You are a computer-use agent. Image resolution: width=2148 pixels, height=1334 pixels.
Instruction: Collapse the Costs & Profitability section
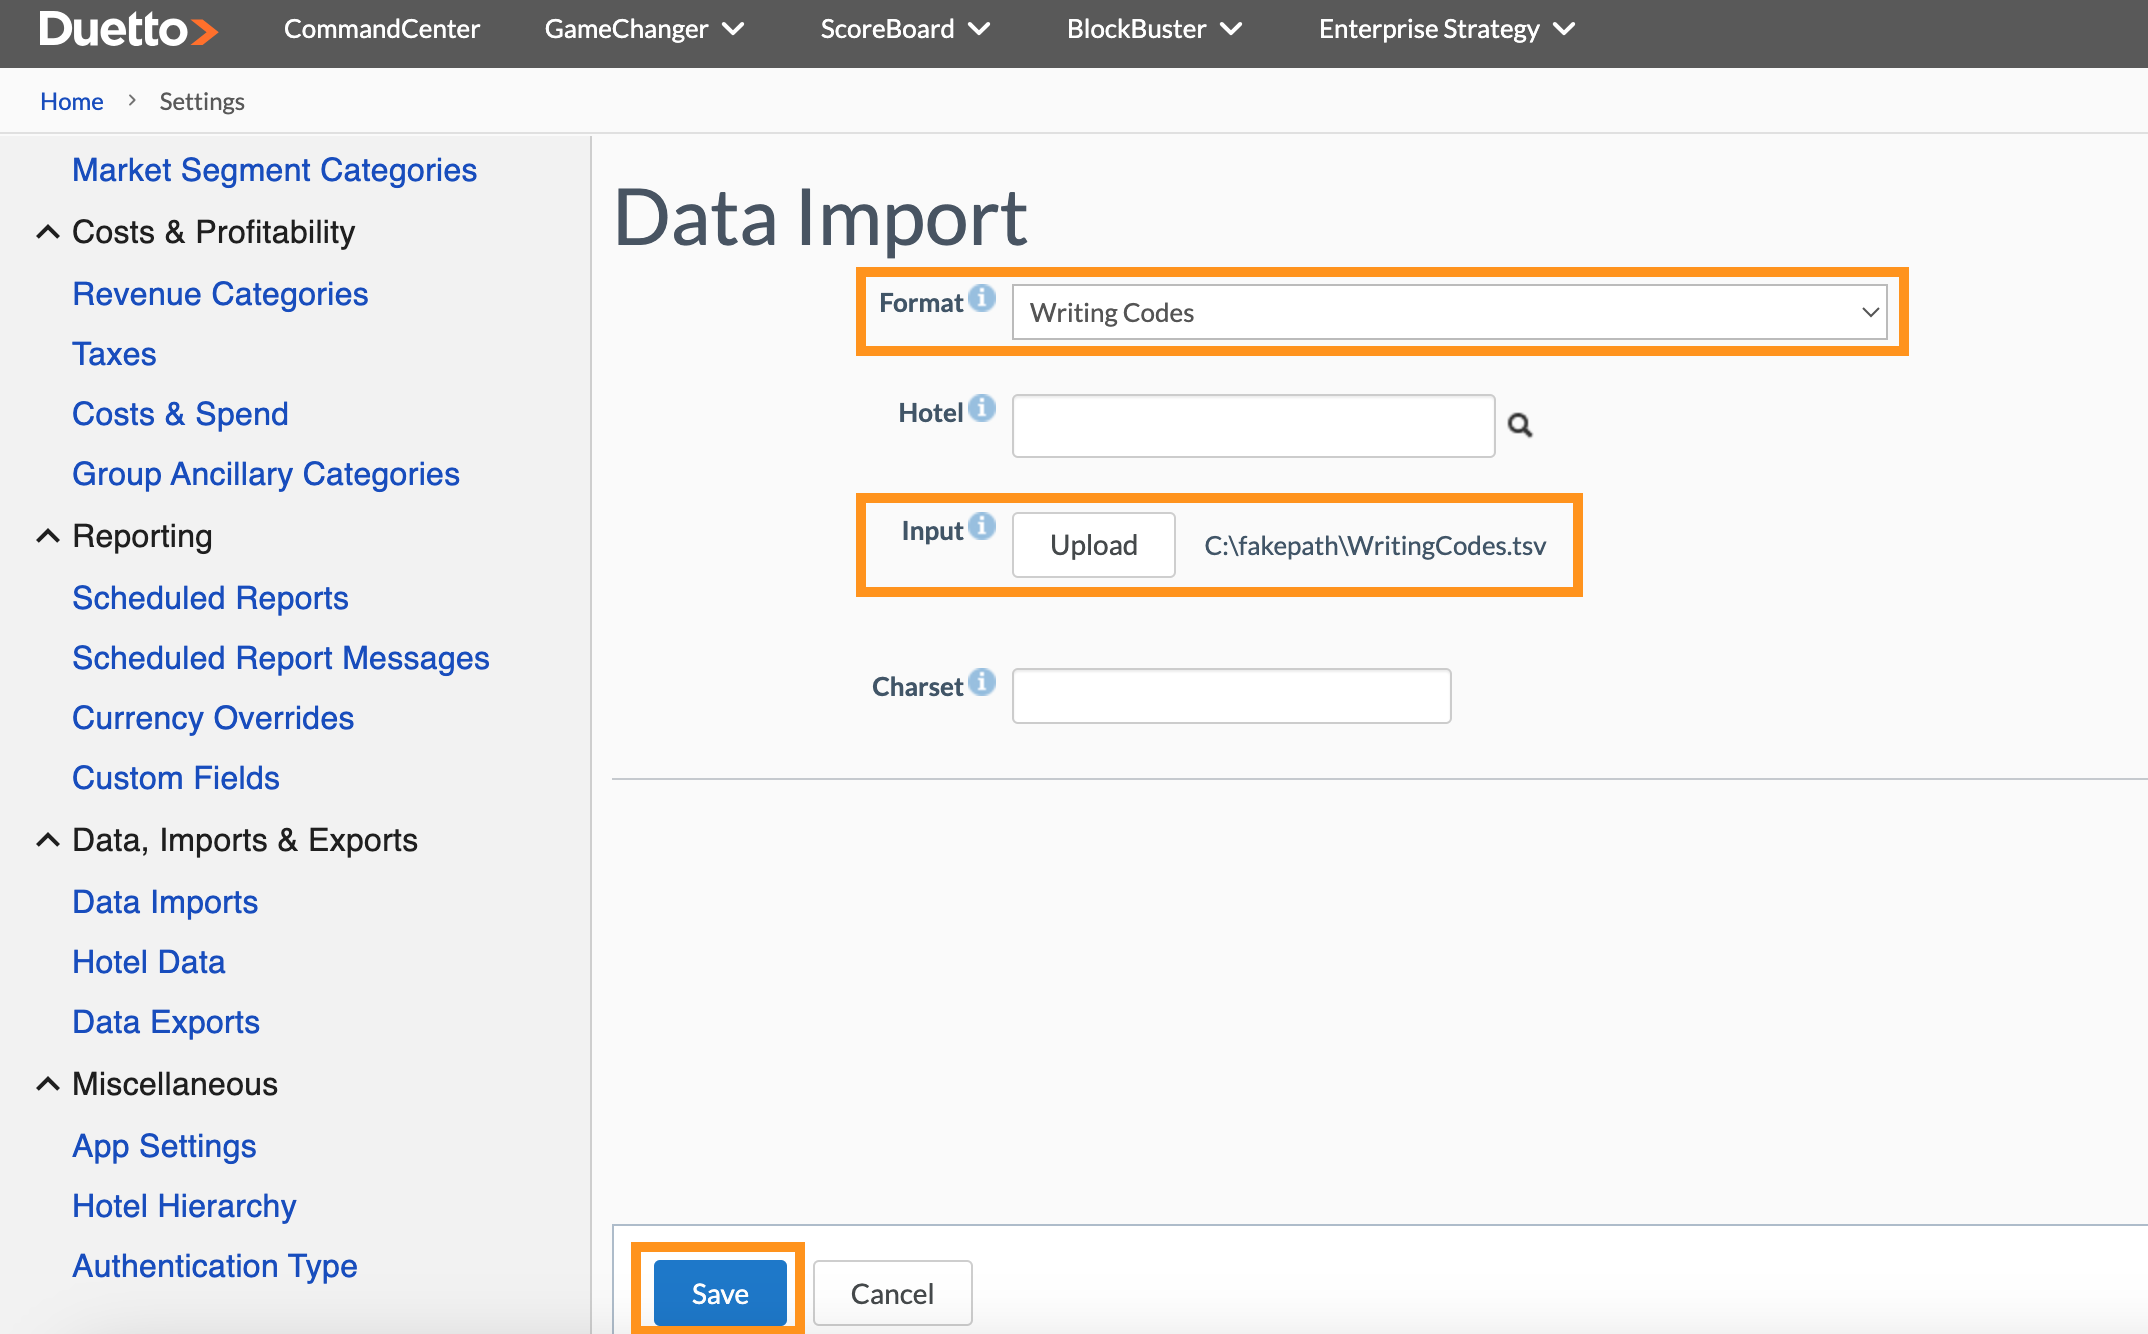tap(48, 231)
